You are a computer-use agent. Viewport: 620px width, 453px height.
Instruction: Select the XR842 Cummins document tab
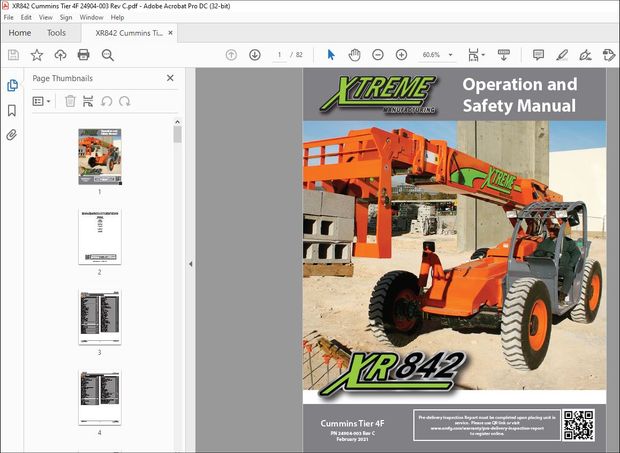click(x=129, y=33)
